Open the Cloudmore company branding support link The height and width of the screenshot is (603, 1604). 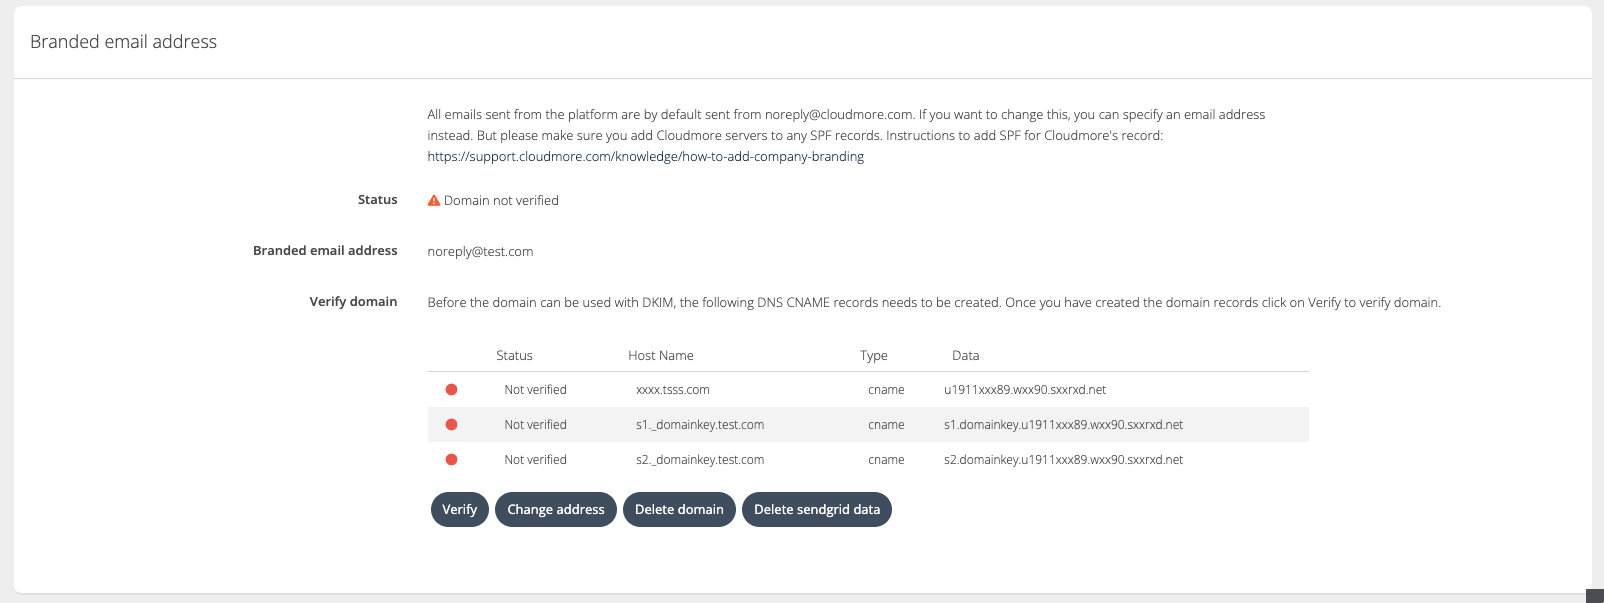(645, 157)
